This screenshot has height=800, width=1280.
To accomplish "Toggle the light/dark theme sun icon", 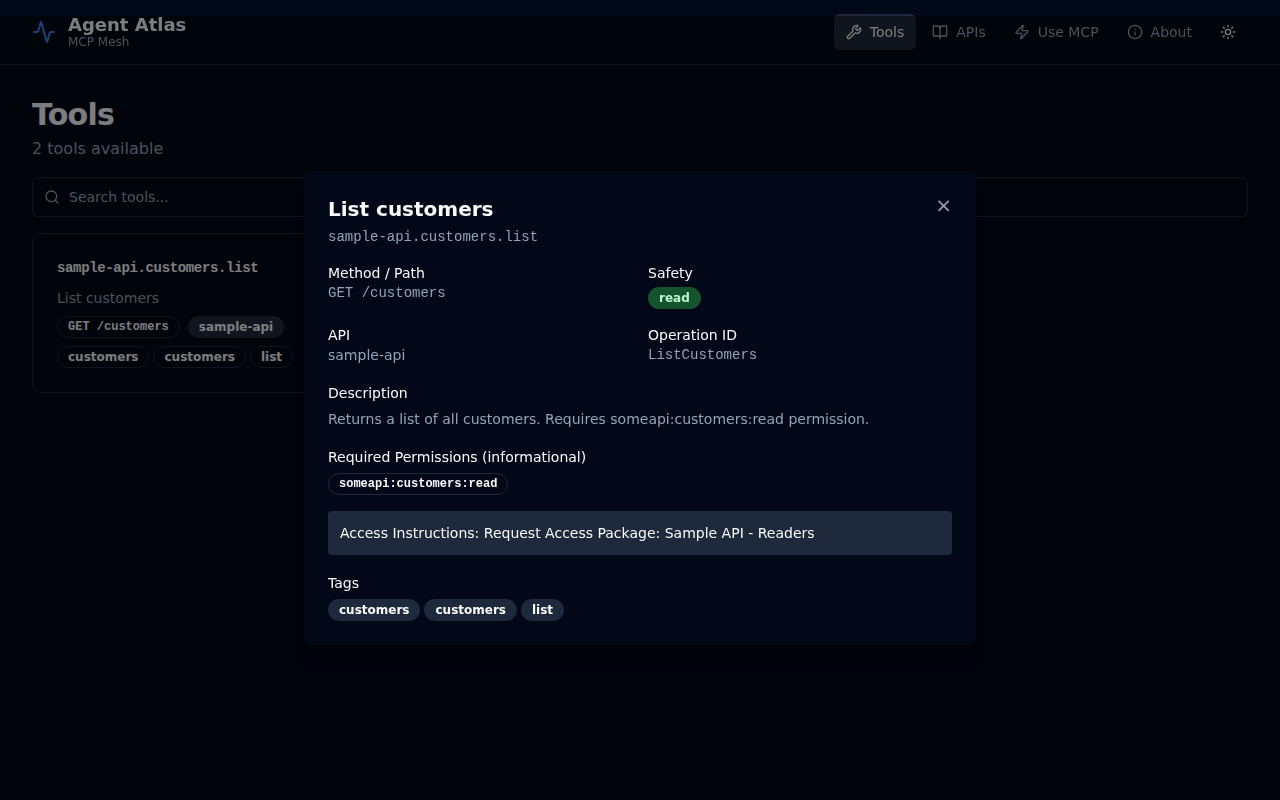I will (x=1228, y=32).
